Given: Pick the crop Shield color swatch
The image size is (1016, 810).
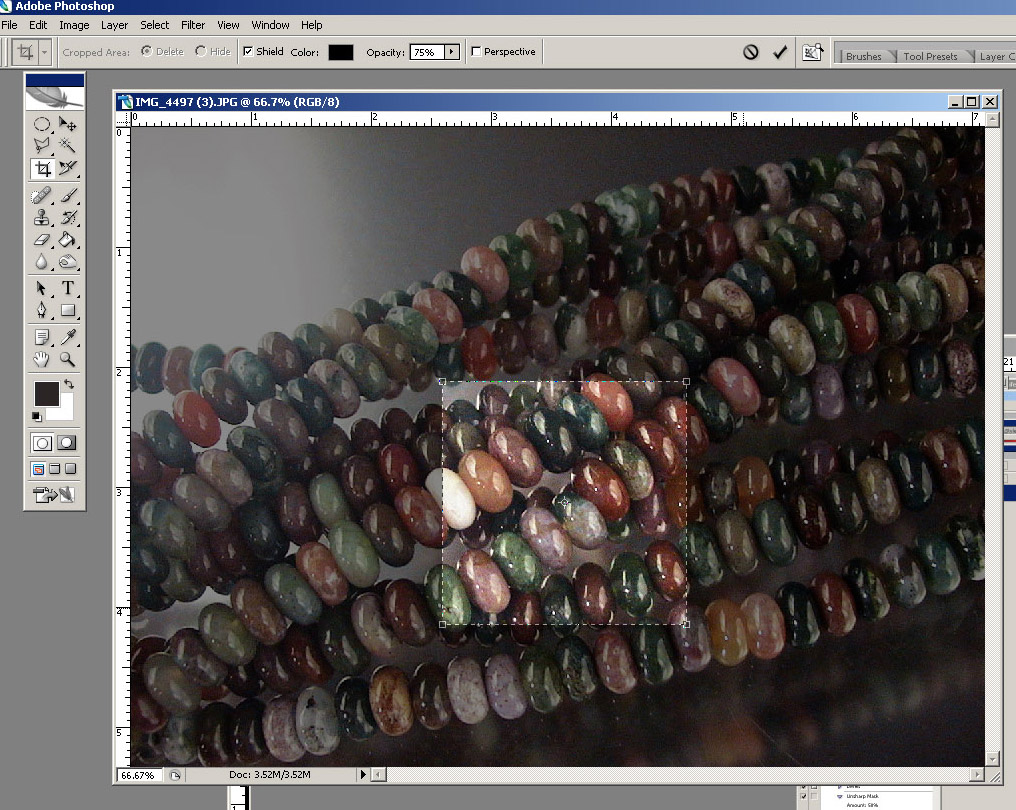Looking at the screenshot, I should 341,52.
